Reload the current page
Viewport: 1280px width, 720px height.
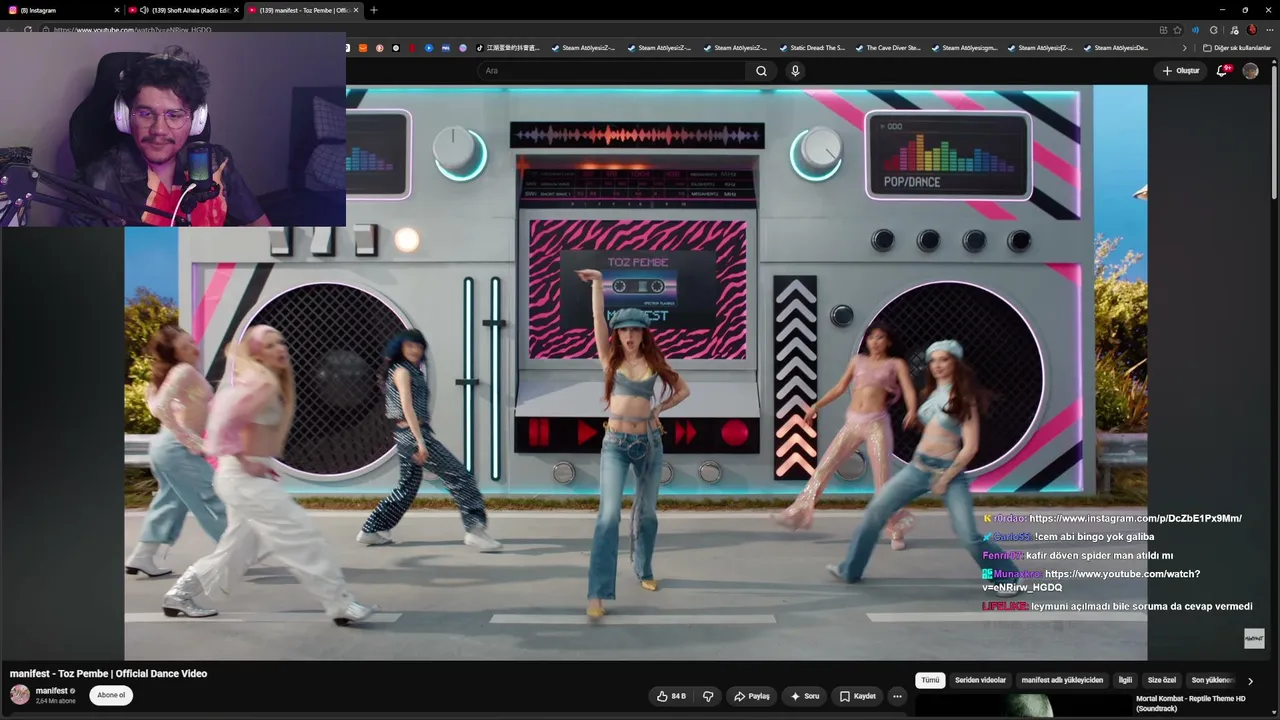click(x=28, y=30)
